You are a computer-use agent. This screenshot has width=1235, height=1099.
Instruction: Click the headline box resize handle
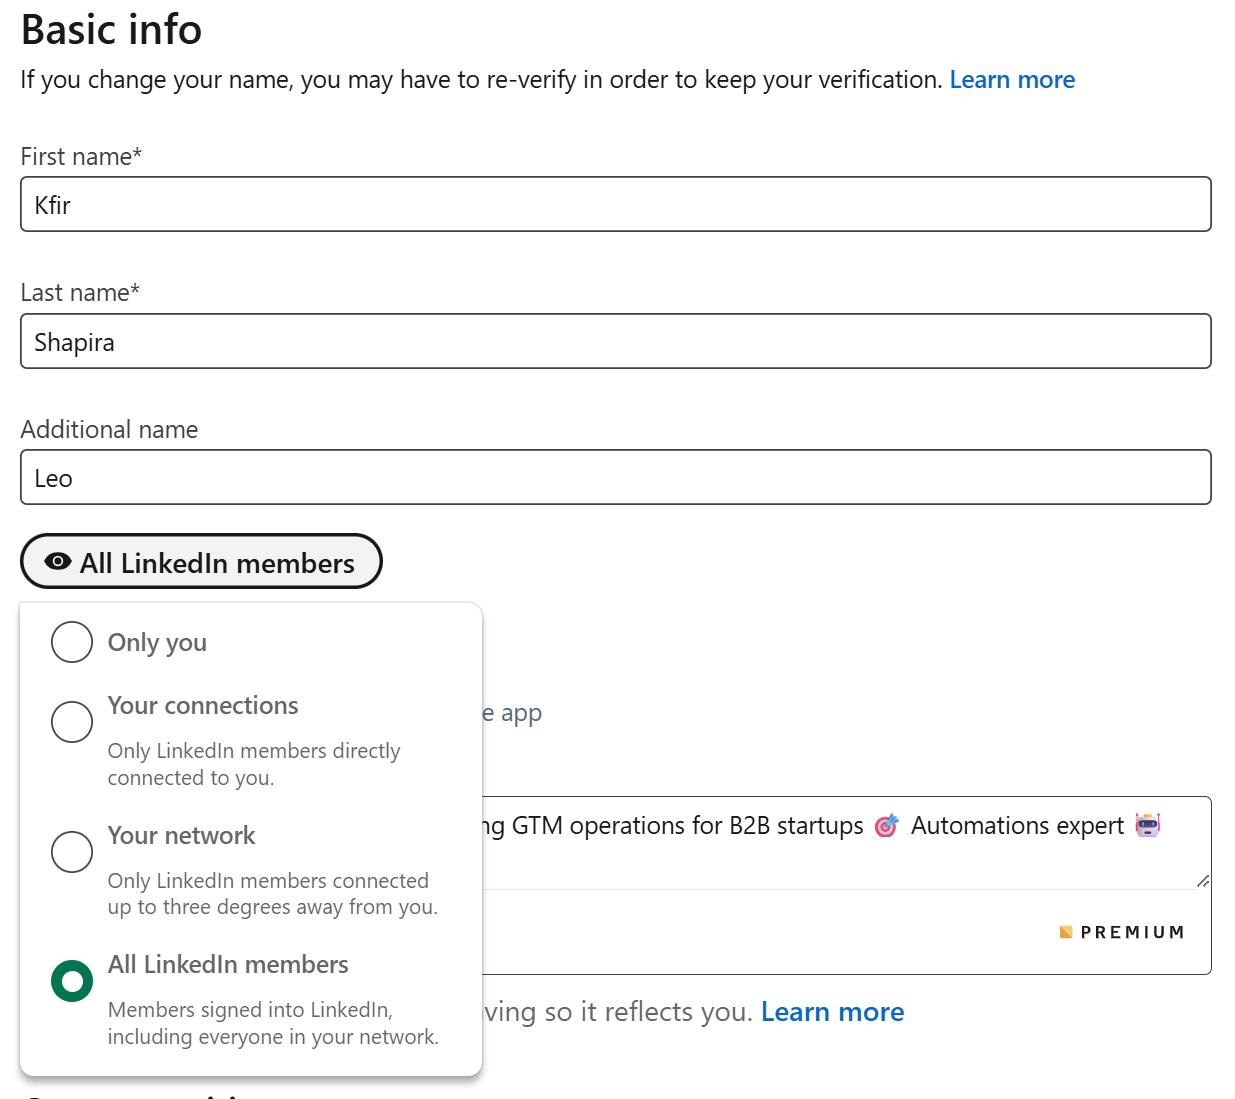1202,881
